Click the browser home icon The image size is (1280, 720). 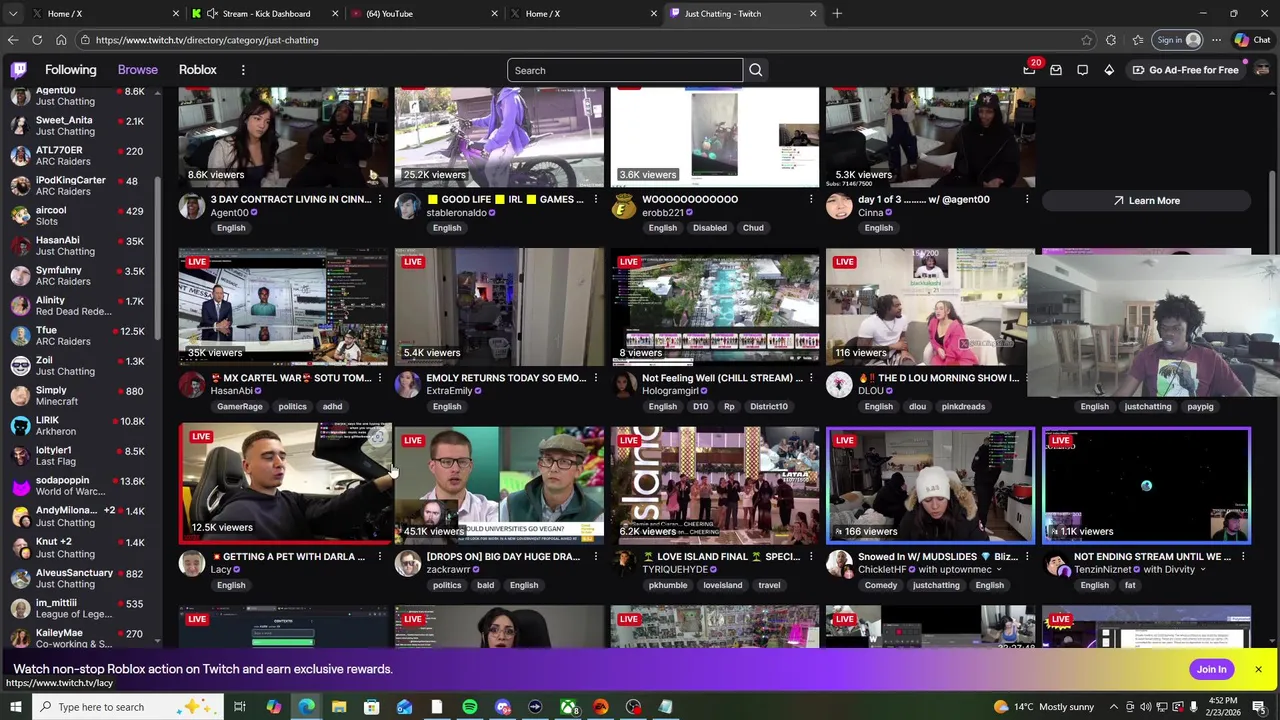(x=61, y=40)
